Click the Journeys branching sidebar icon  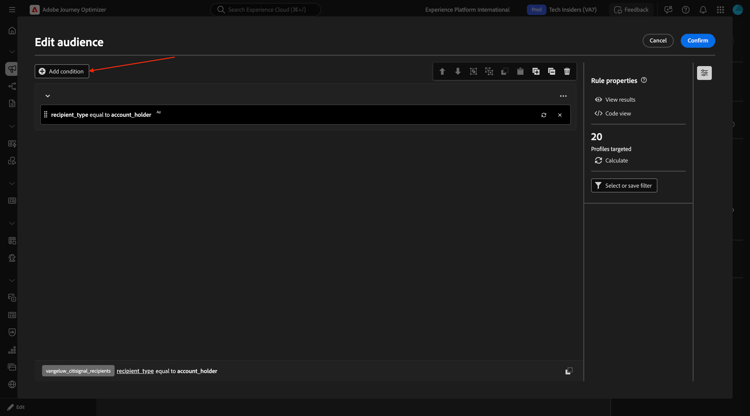click(x=12, y=86)
